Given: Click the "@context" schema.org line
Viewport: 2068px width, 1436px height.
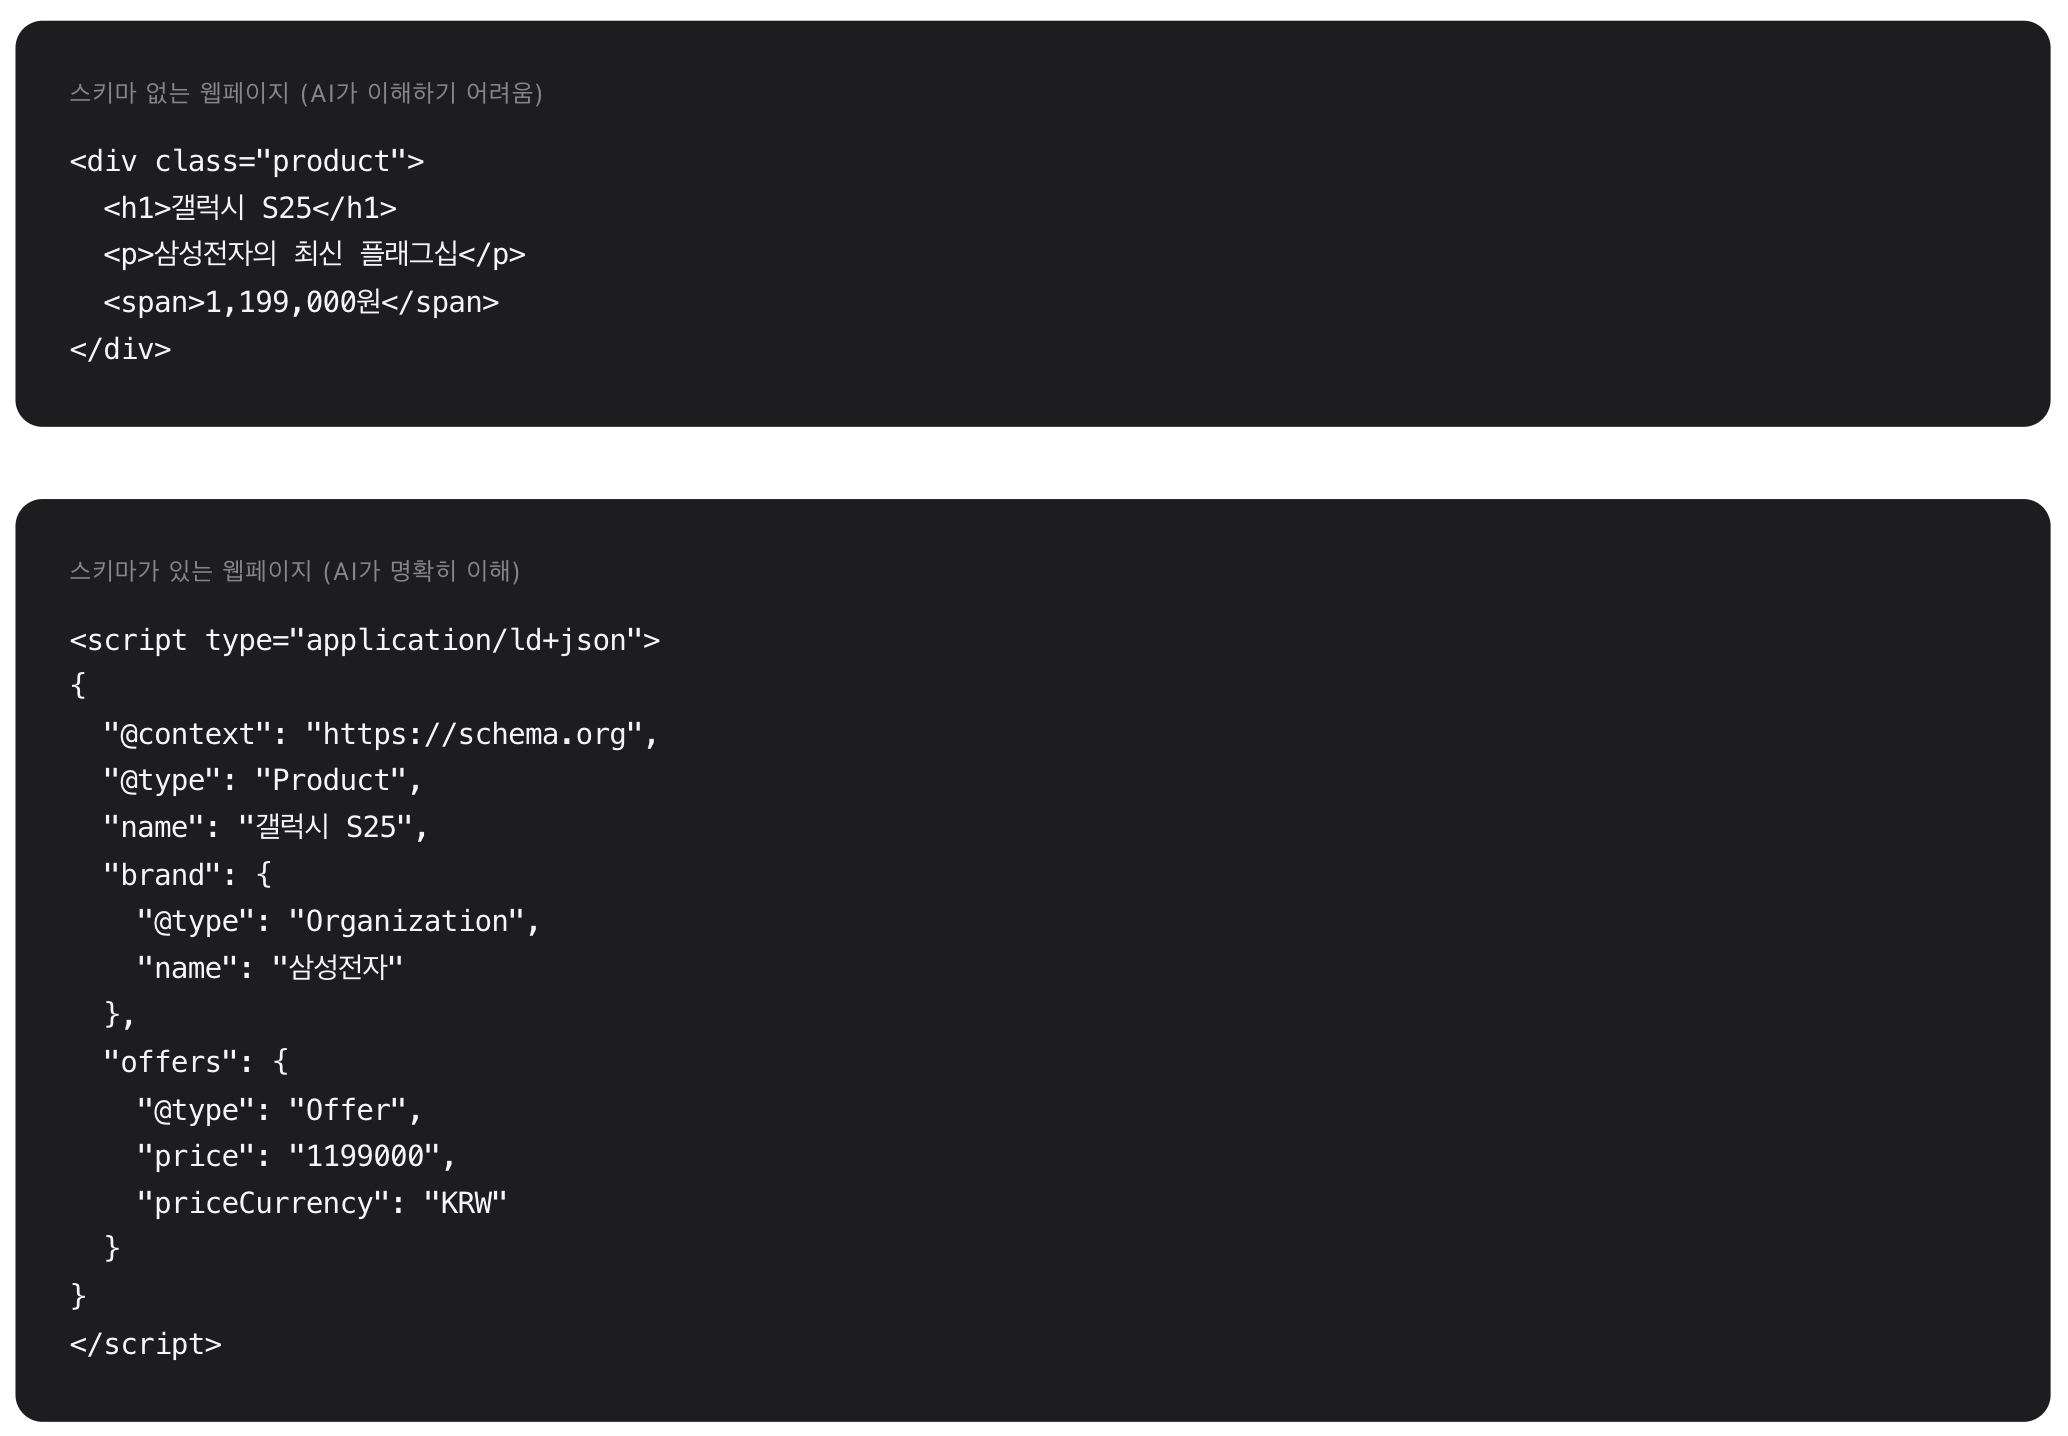Looking at the screenshot, I should click(381, 734).
